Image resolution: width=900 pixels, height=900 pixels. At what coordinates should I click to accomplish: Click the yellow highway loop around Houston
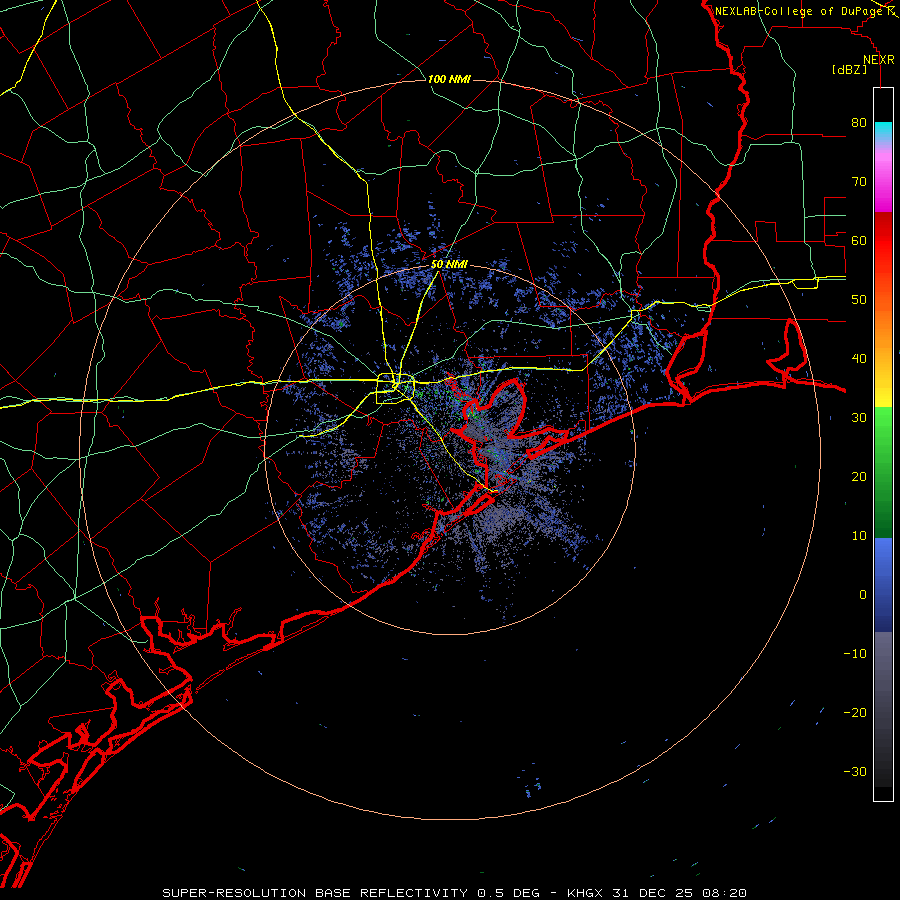(395, 389)
